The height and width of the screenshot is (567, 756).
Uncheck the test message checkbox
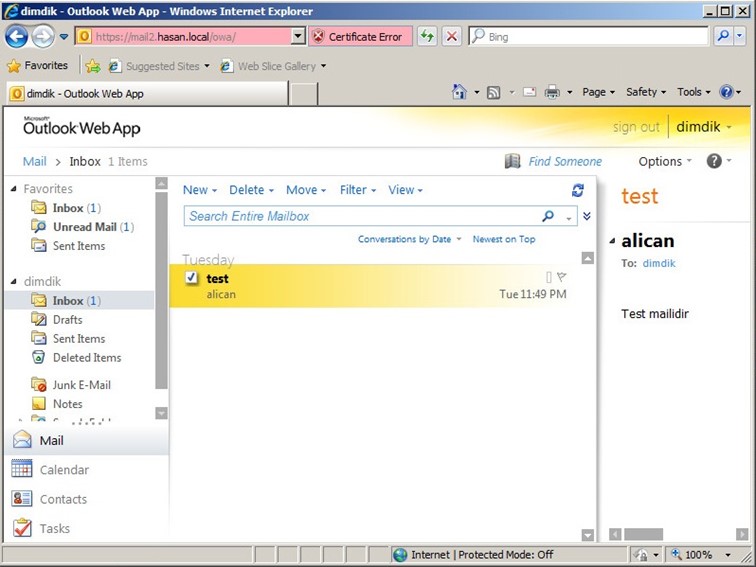point(191,277)
